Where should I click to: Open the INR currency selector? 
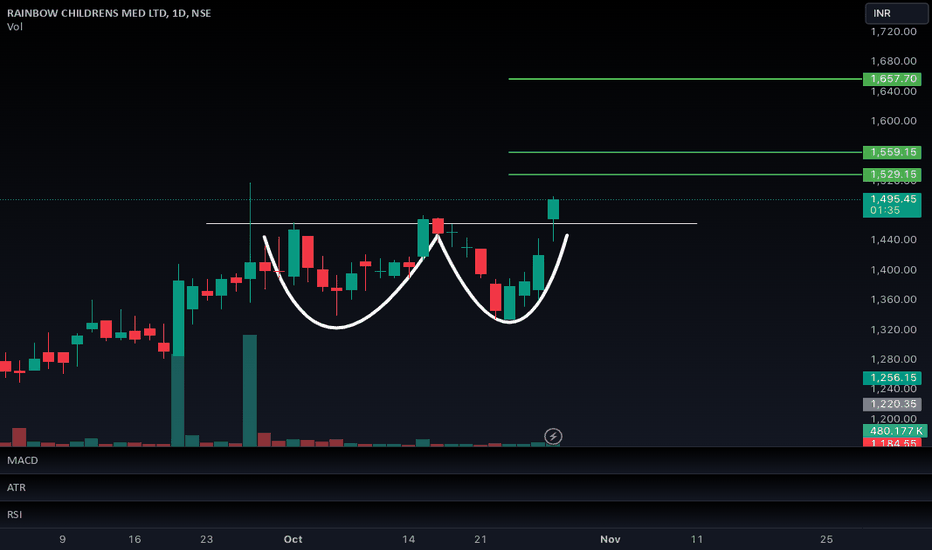[896, 13]
